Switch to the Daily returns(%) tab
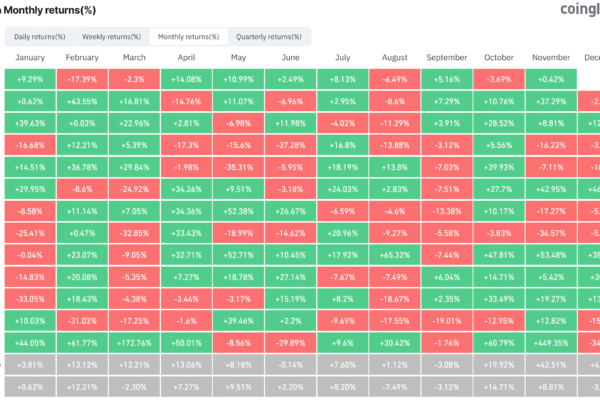Screen dimensions: 600x400 click(x=40, y=37)
